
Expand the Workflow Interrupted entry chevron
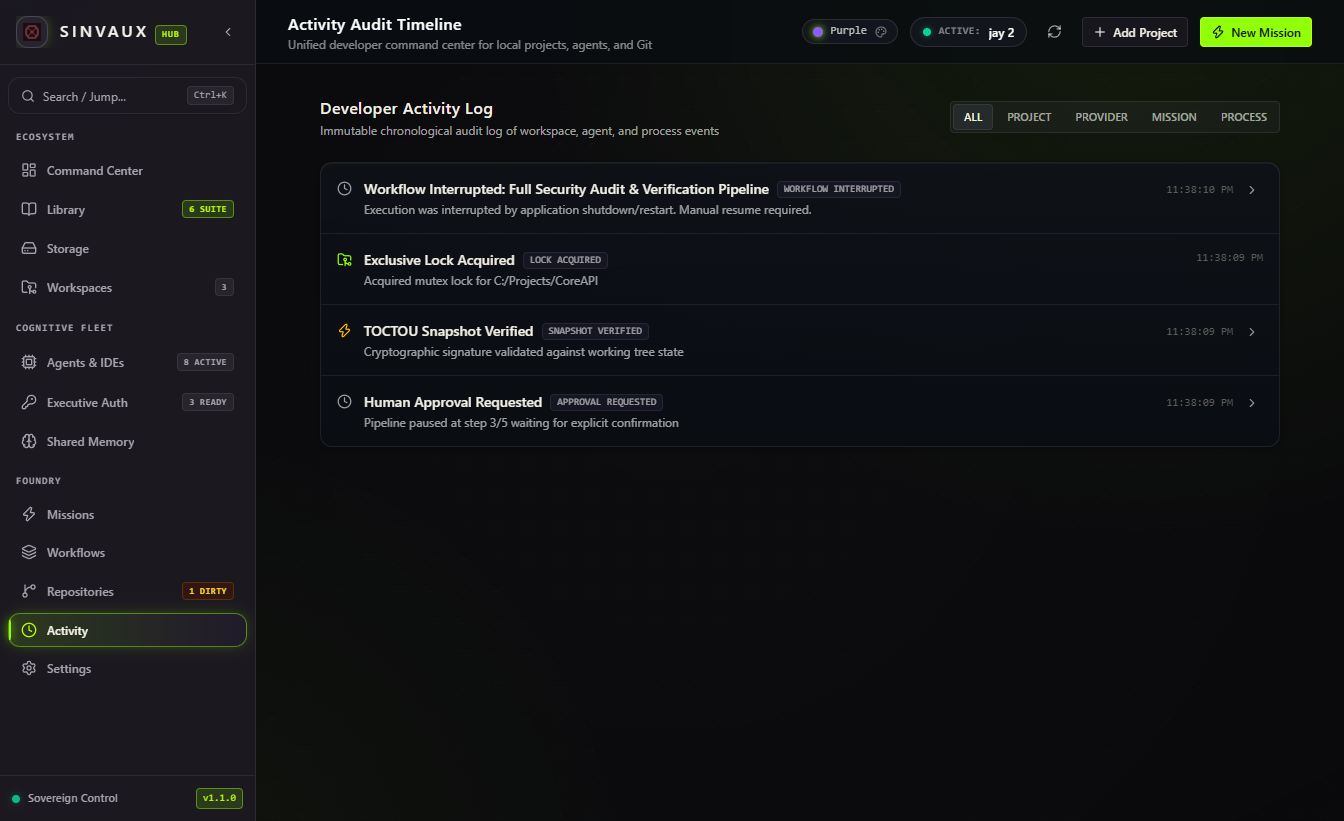pyautogui.click(x=1252, y=190)
